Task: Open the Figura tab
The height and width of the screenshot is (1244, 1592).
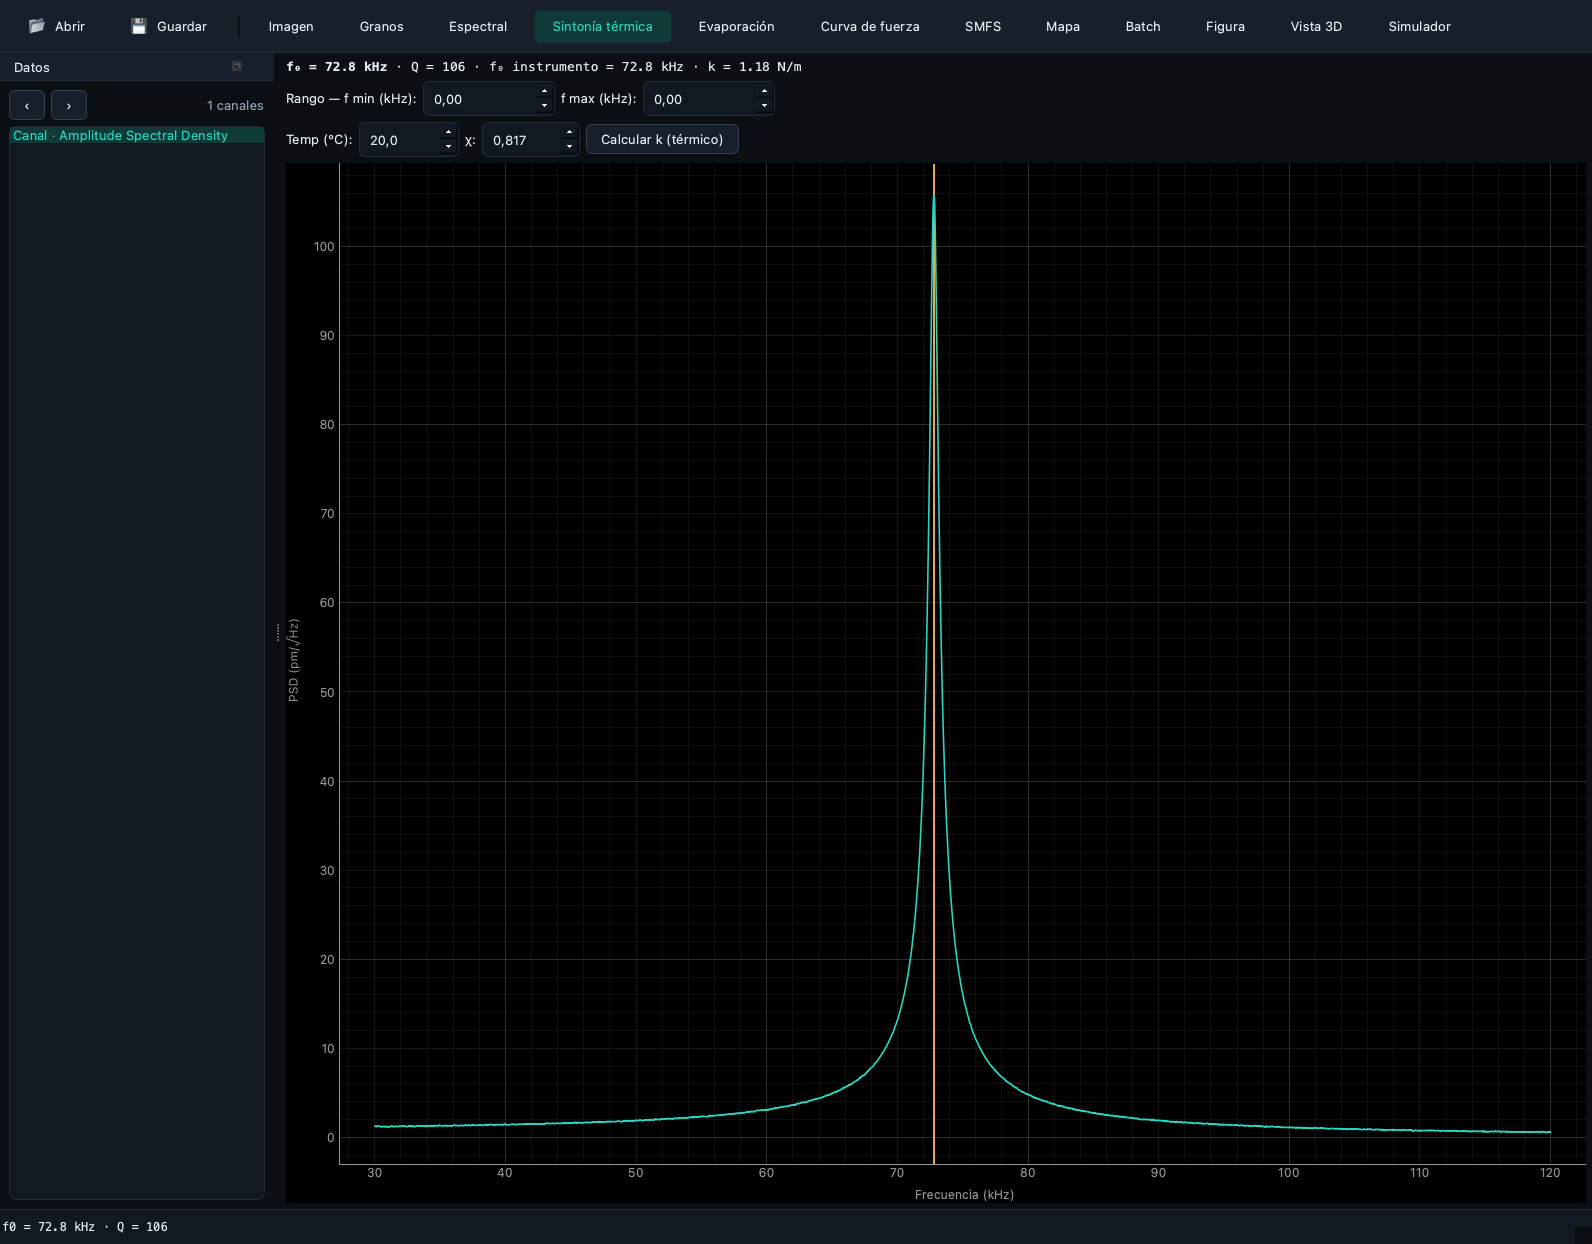Action: pos(1226,26)
